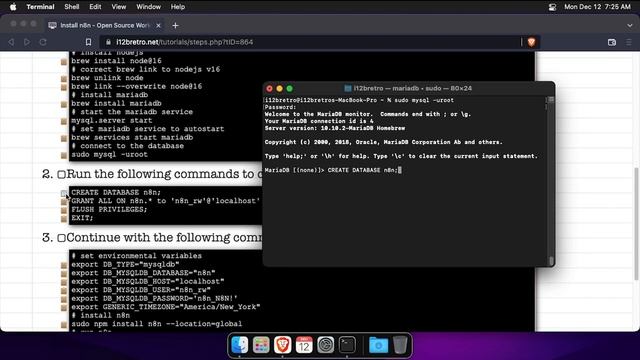This screenshot has height=360, width=640.
Task: Expand the browser tab search chevron
Action: (x=630, y=25)
